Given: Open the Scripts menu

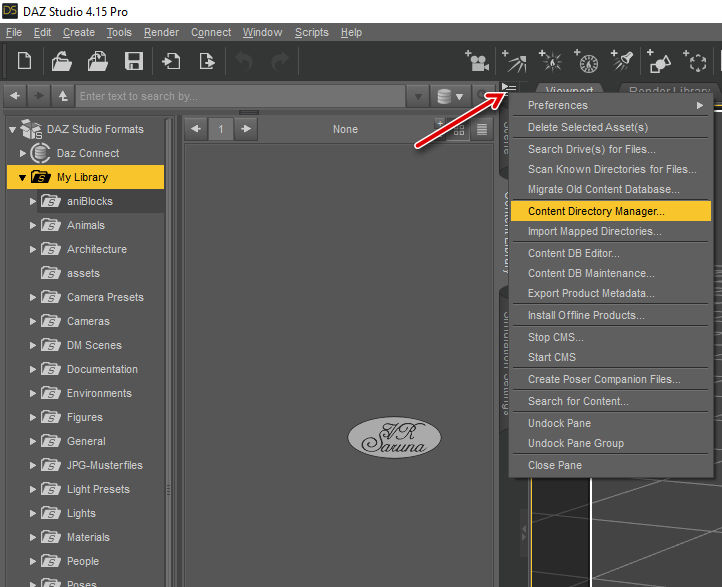Looking at the screenshot, I should [x=312, y=32].
